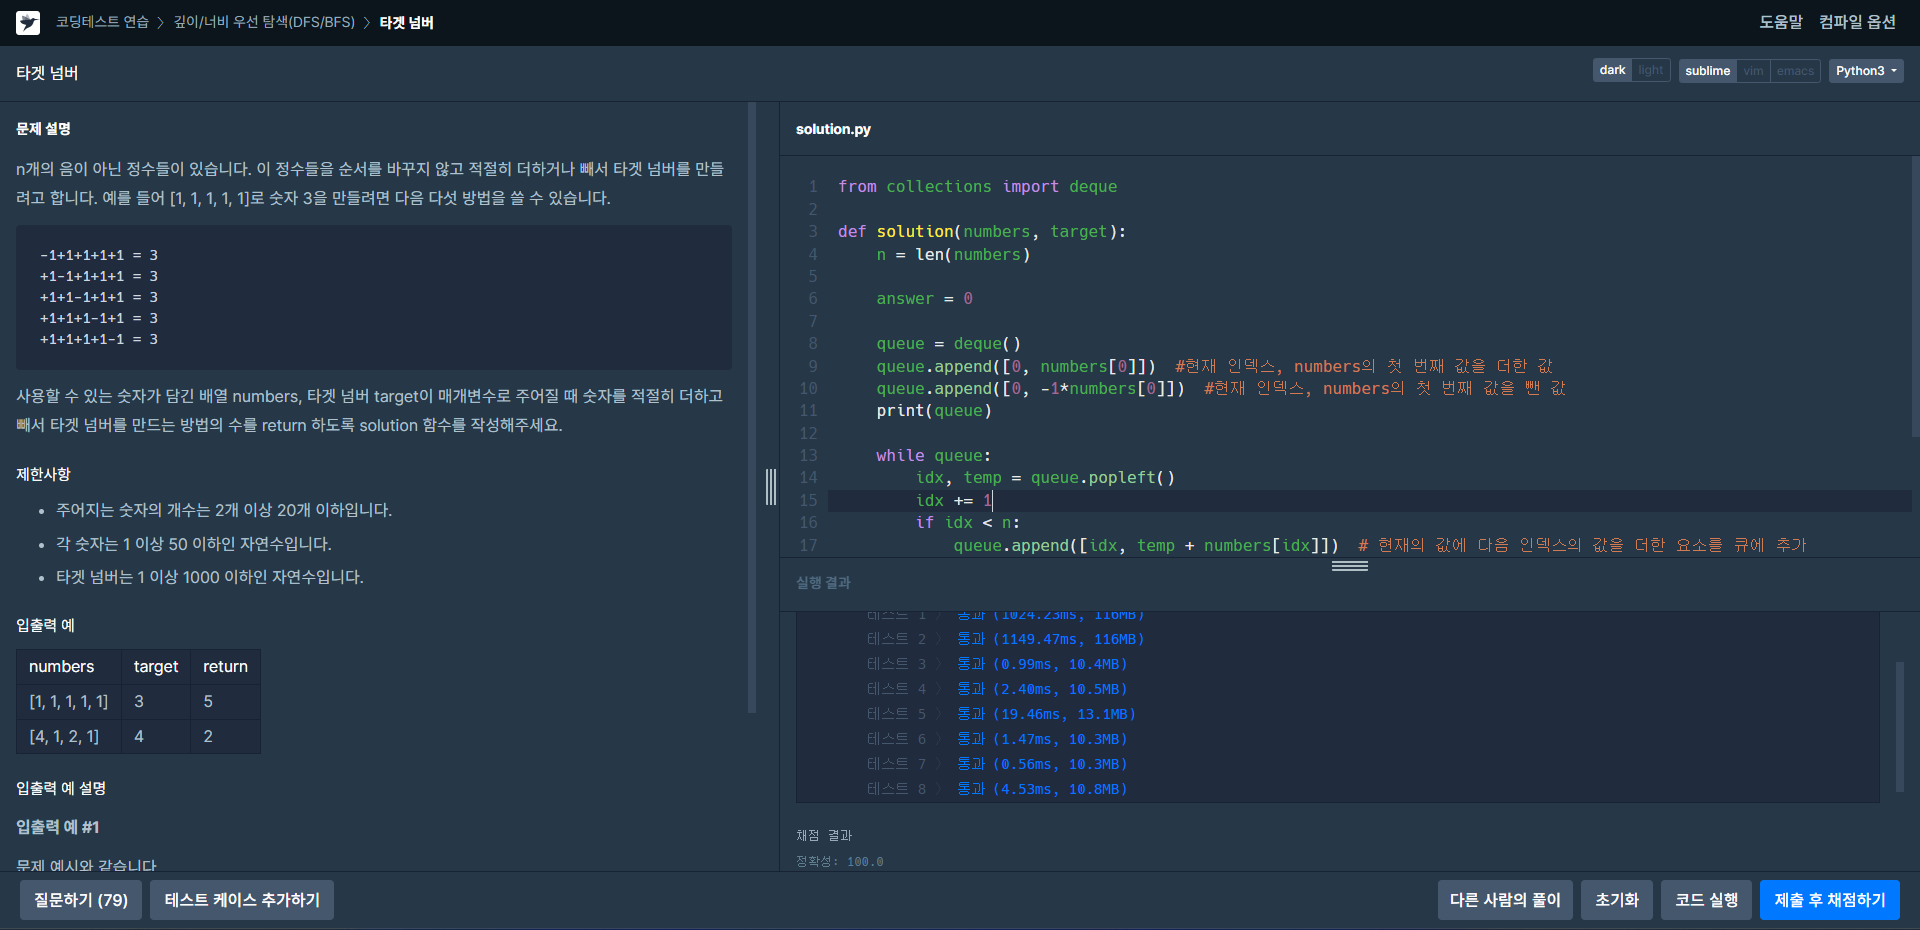
Task: Click the 질문하기 (79) button
Action: 81,900
